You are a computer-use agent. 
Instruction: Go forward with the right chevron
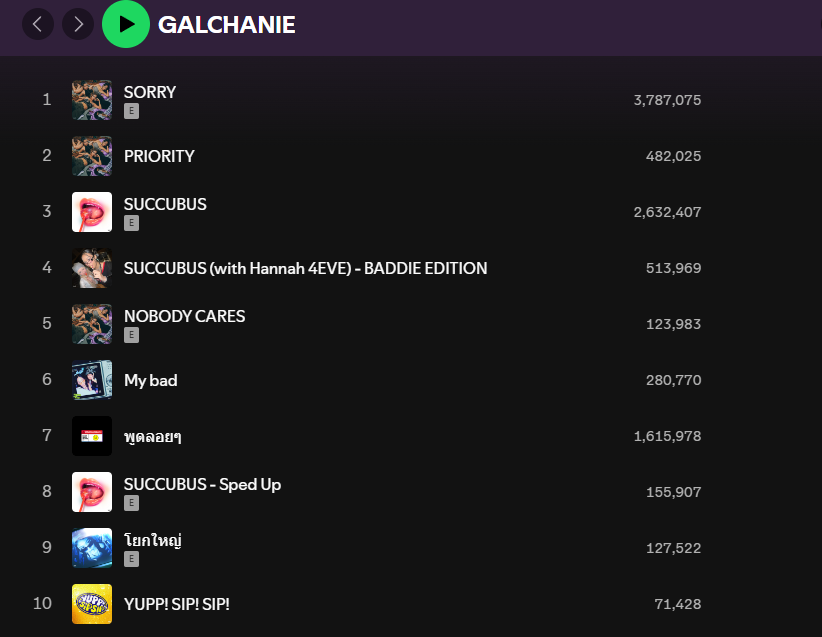point(78,24)
